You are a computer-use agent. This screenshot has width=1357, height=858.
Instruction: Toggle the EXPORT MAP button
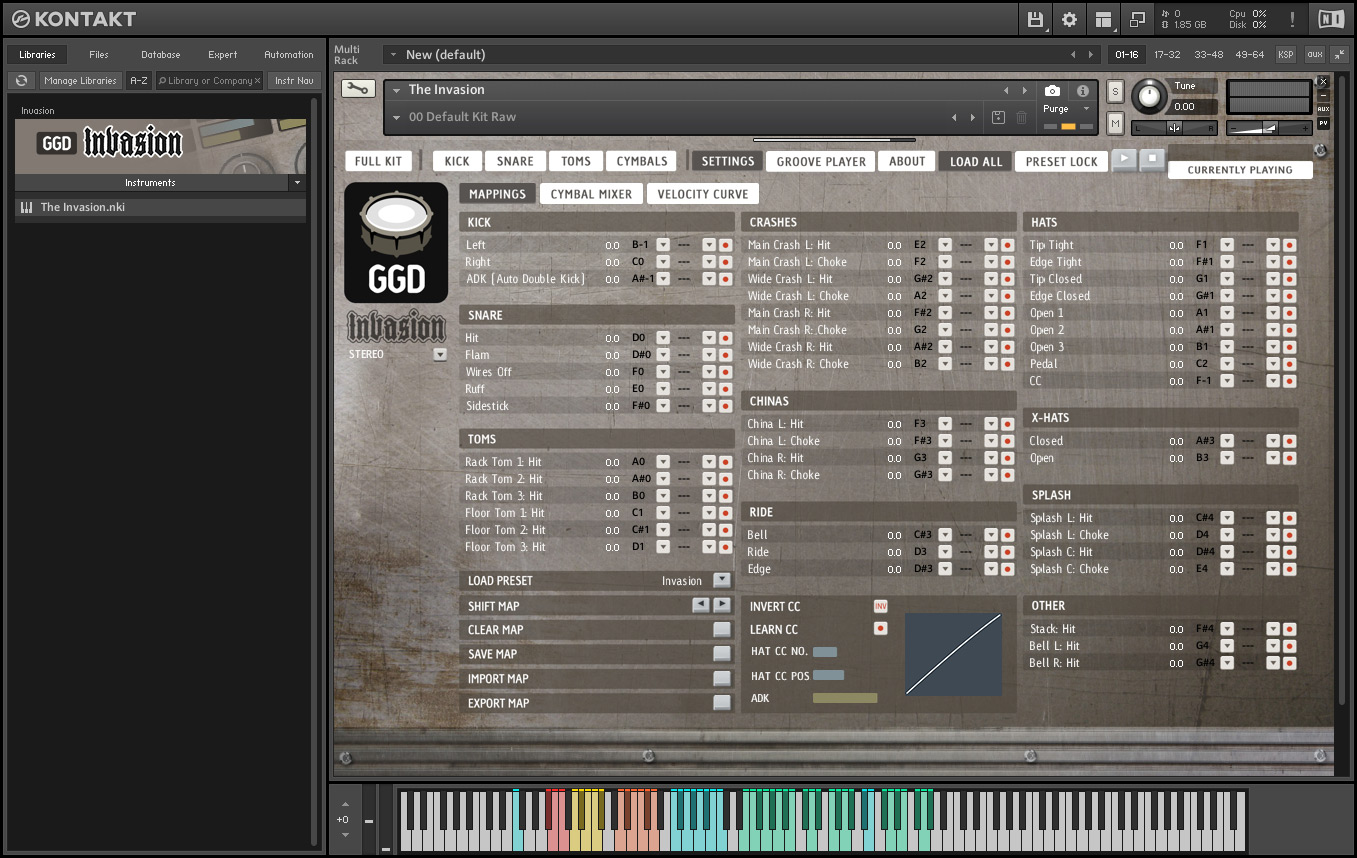coord(721,702)
